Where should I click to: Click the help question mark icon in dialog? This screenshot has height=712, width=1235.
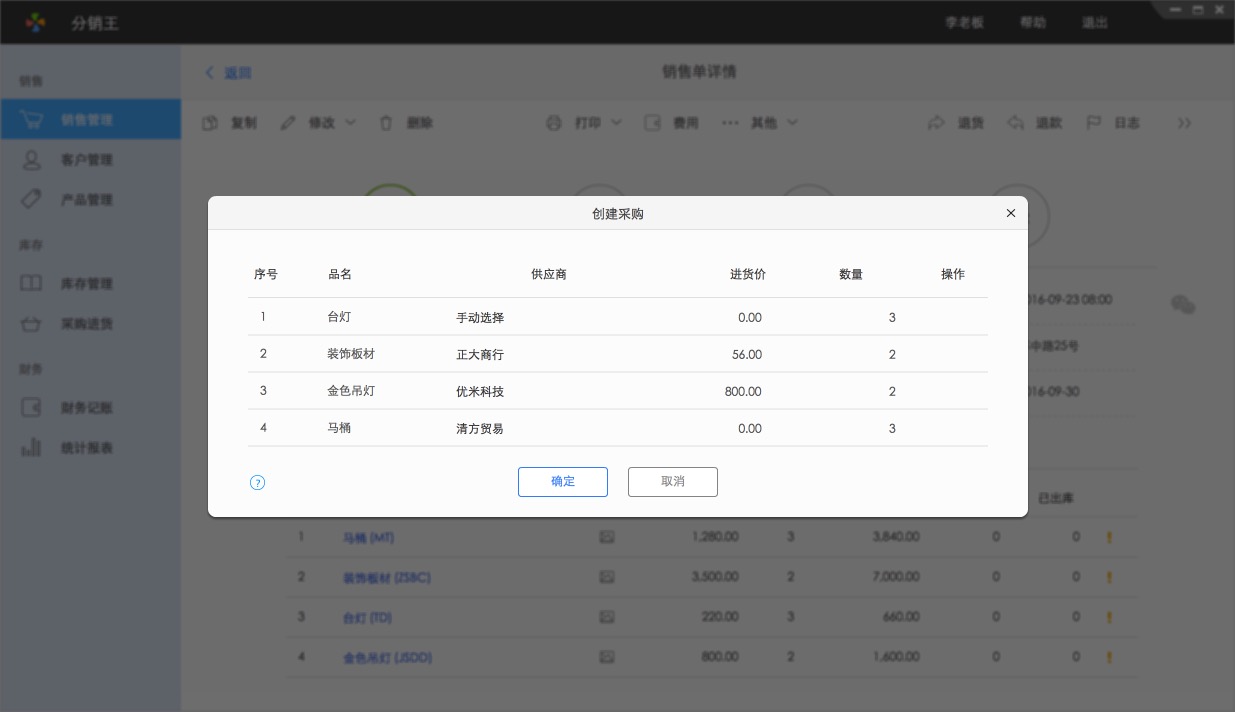click(257, 483)
